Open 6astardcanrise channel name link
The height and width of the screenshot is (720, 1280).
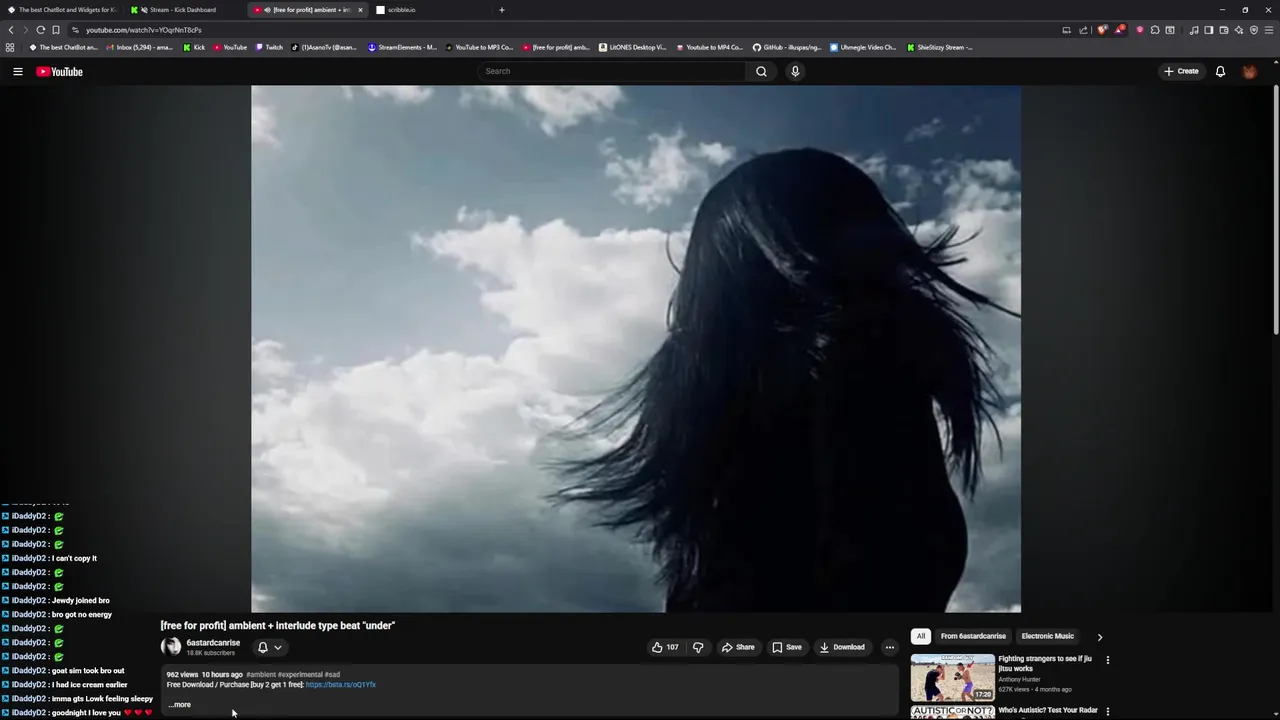(x=213, y=643)
